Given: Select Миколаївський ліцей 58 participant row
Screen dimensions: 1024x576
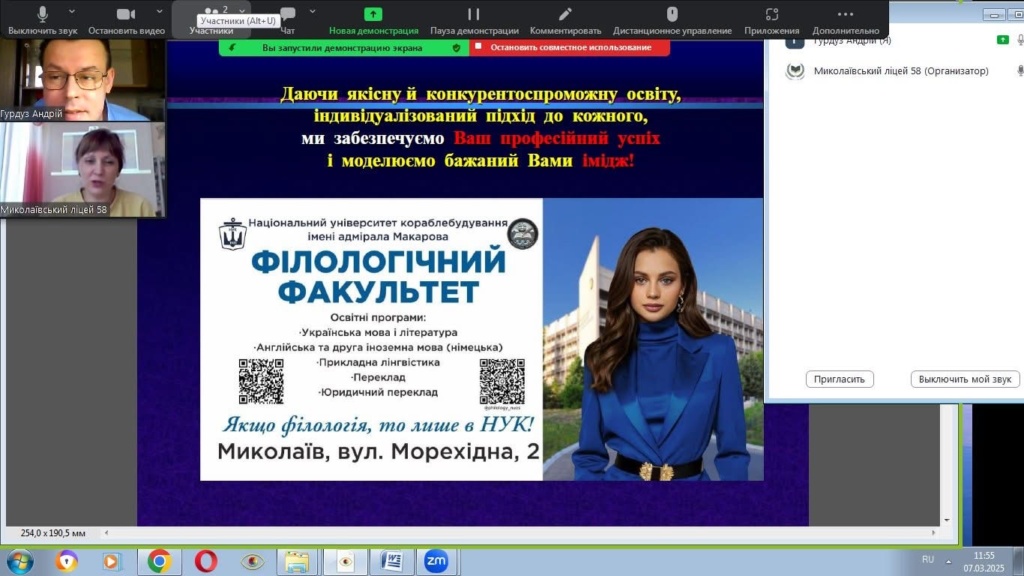Looking at the screenshot, I should point(903,71).
